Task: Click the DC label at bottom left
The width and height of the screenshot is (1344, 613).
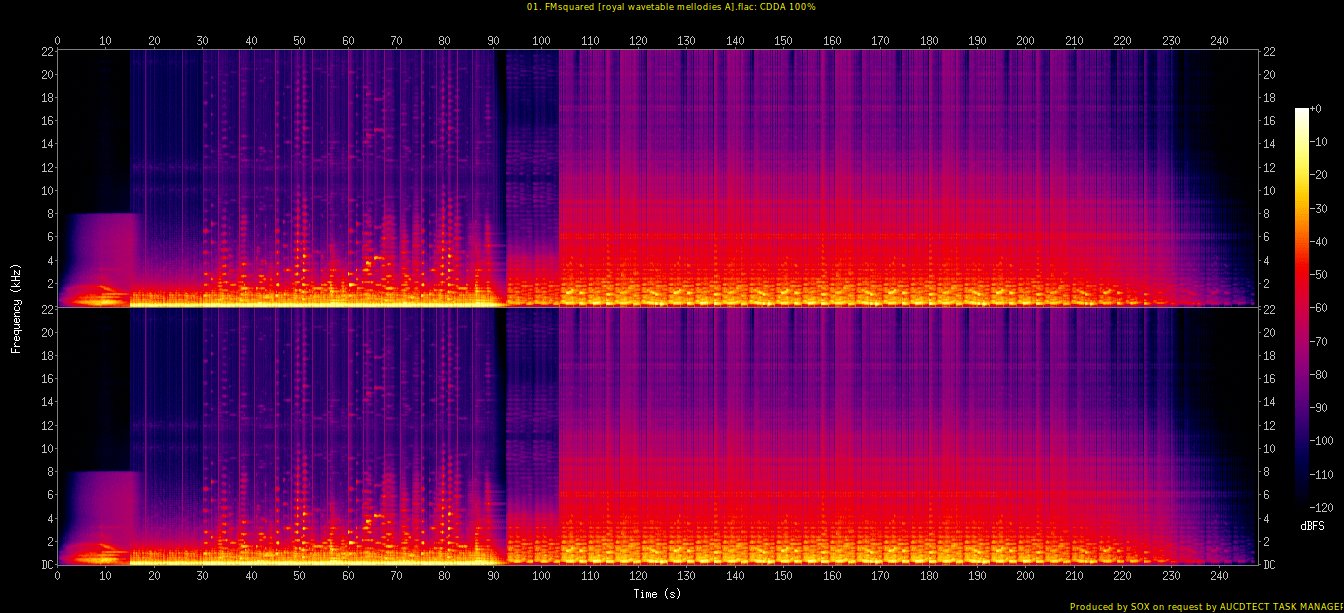Action: pyautogui.click(x=46, y=564)
